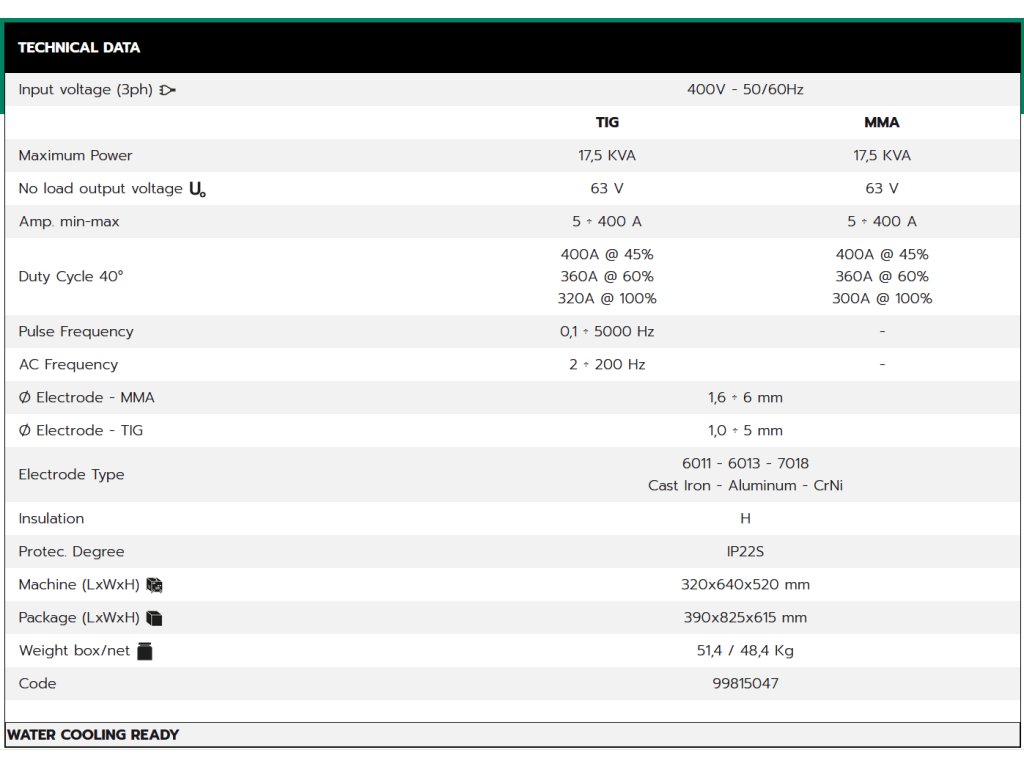Image resolution: width=1024 pixels, height=768 pixels.
Task: Select the MMA 300A @ 100% duty cycle value
Action: [x=881, y=299]
